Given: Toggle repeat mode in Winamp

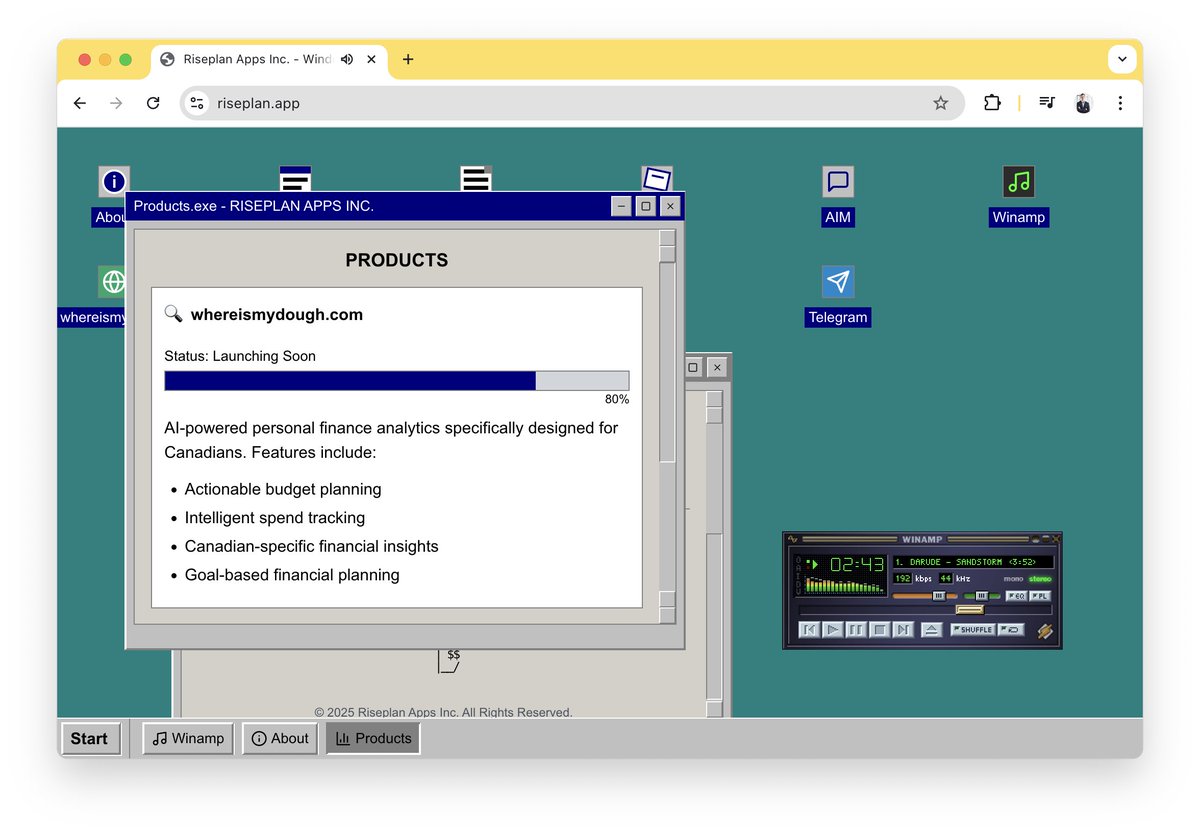Looking at the screenshot, I should (x=1011, y=630).
